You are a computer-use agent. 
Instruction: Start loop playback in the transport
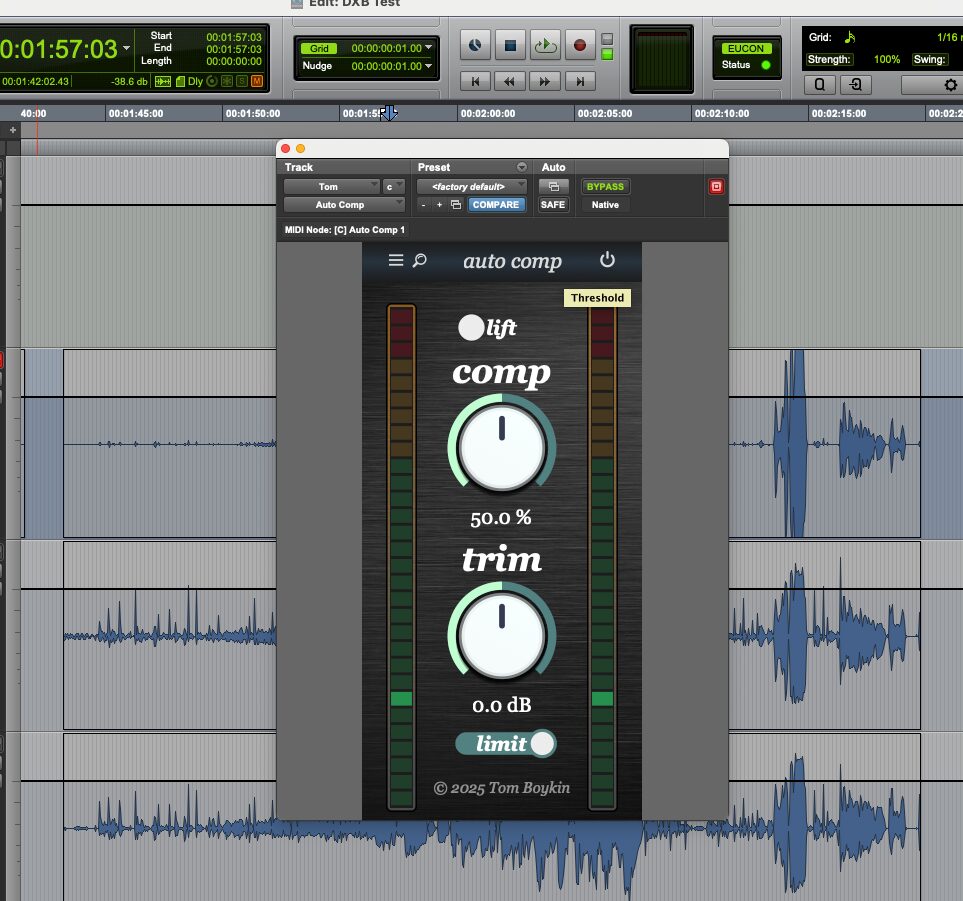(545, 45)
